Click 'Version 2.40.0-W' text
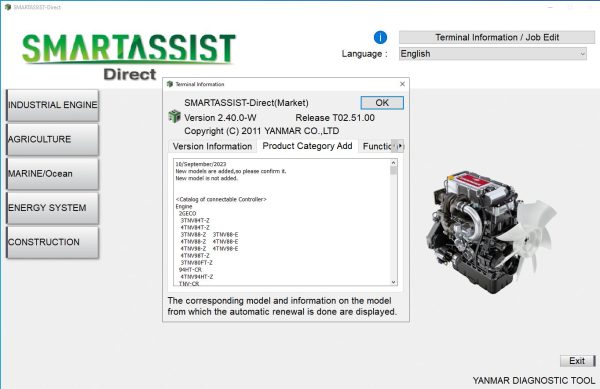This screenshot has height=389, width=600. tap(220, 117)
